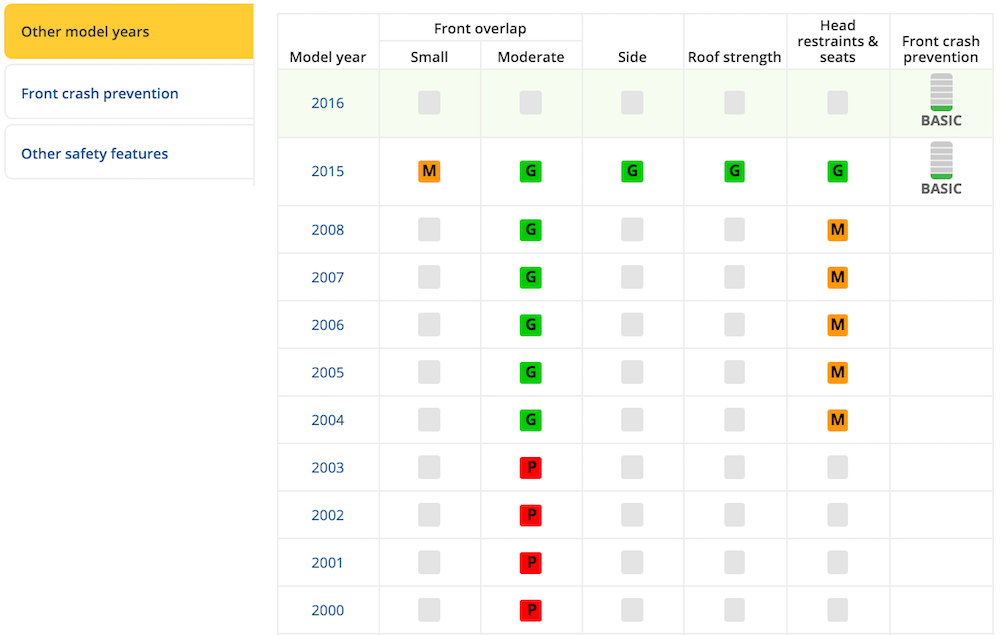Open the 2003 model year link
Screen dimensions: 1000x635
328,468
